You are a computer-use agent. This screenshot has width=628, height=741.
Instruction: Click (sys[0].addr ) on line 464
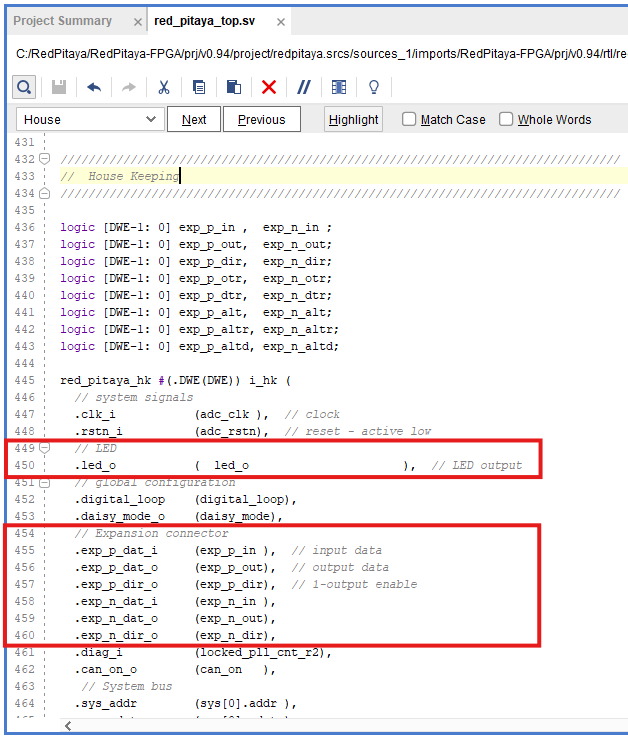point(242,704)
